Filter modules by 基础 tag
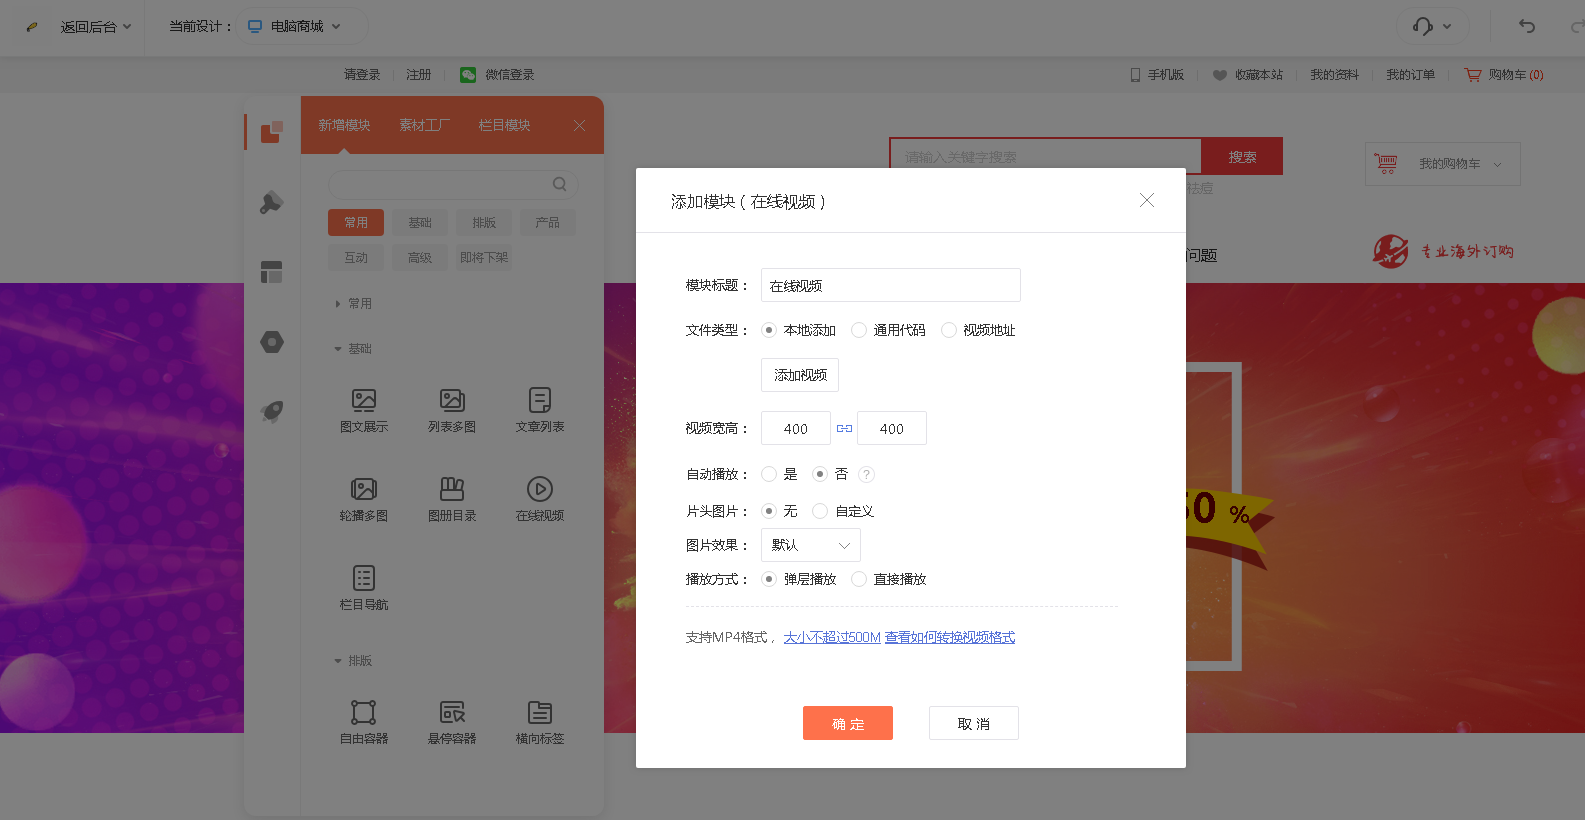Image resolution: width=1585 pixels, height=820 pixels. (420, 222)
